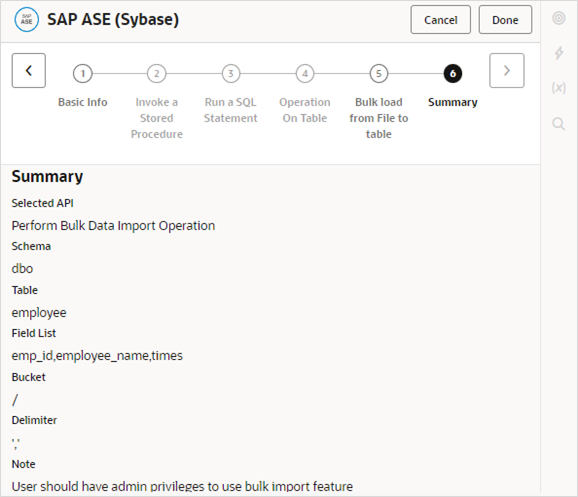Viewport: 578px width, 497px height.
Task: Click the Operation On Table label
Action: pyautogui.click(x=305, y=110)
